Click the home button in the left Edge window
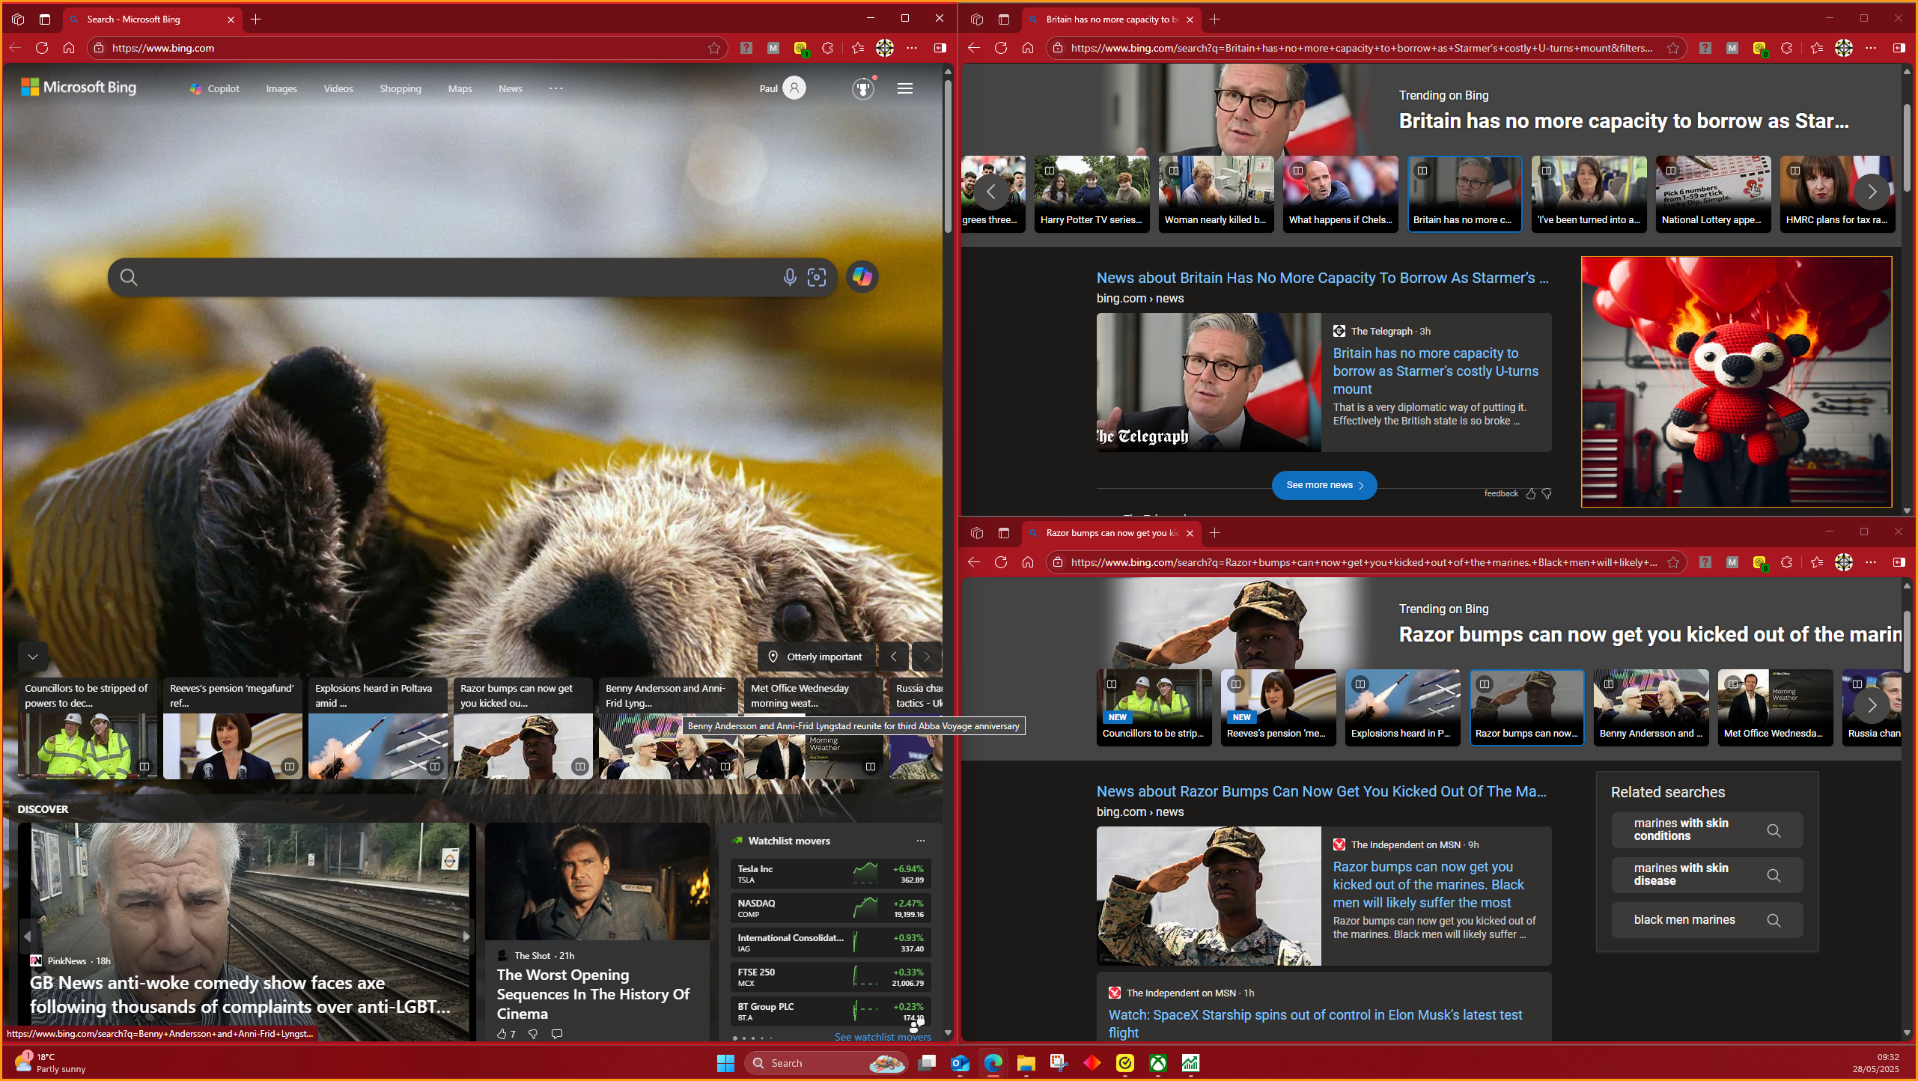This screenshot has height=1081, width=1918. (68, 48)
